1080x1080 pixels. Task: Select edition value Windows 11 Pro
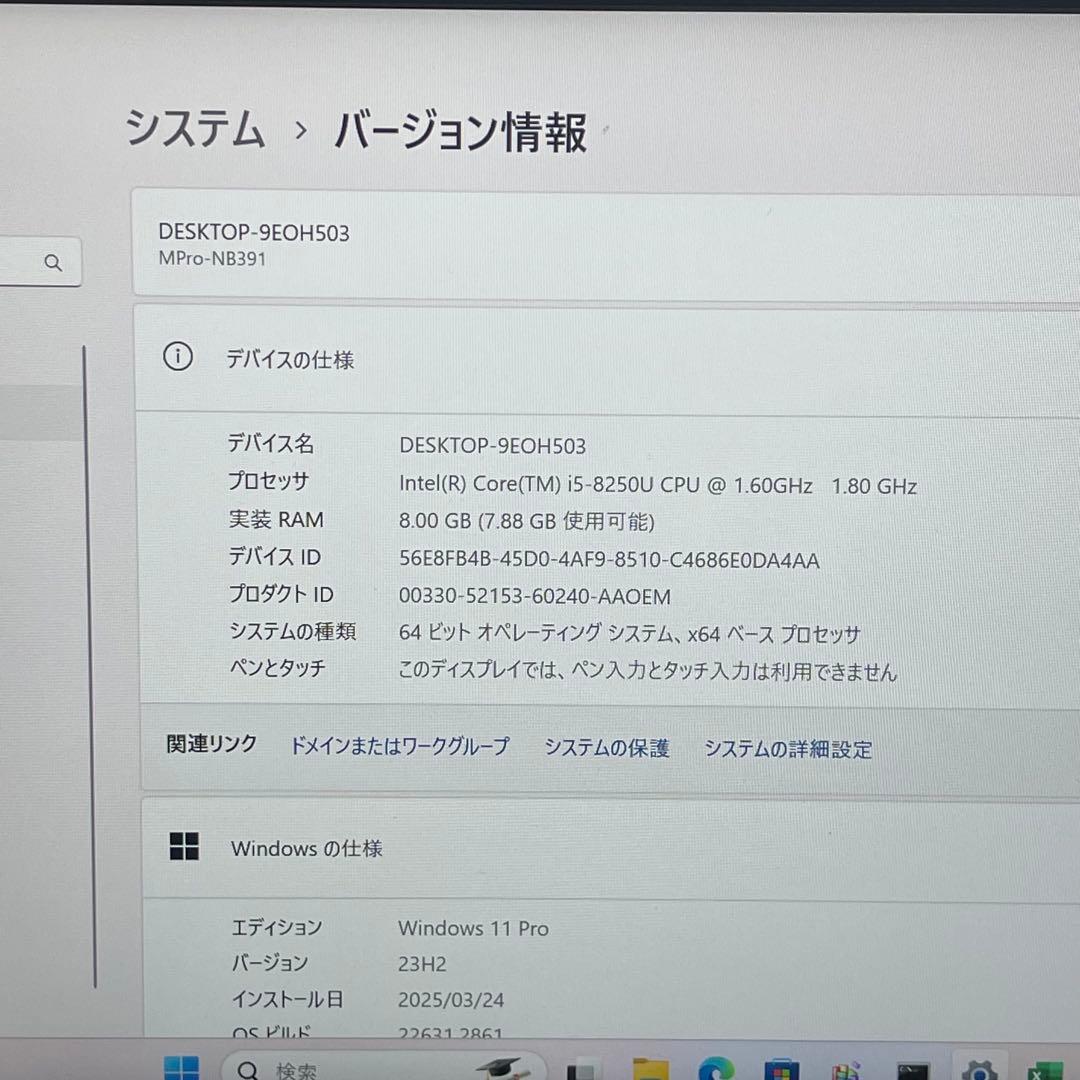[473, 928]
